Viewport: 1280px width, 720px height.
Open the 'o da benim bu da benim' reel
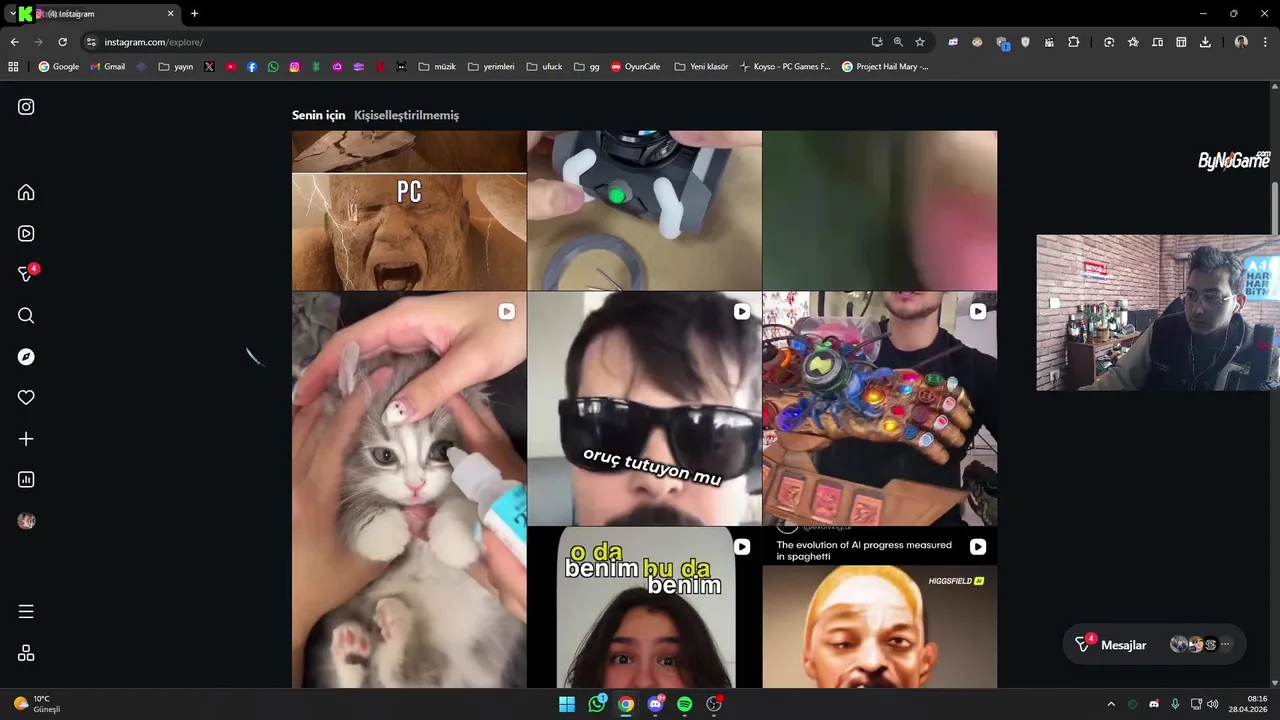tap(644, 607)
